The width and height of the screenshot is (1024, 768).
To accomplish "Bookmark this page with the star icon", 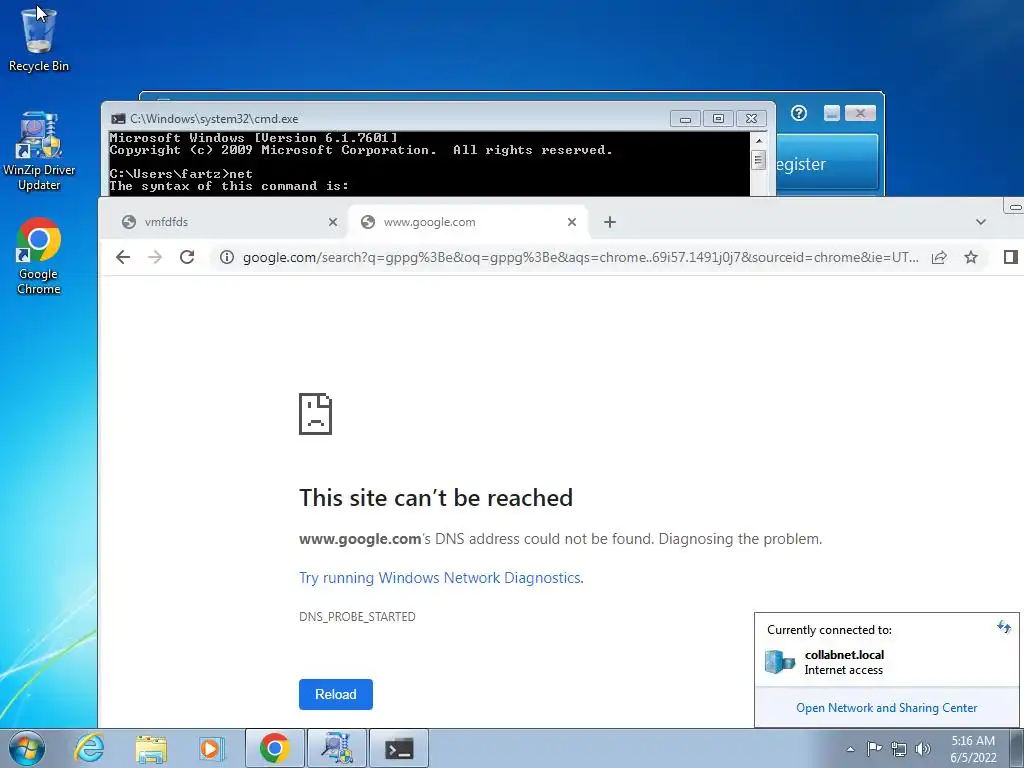I will pyautogui.click(x=971, y=257).
